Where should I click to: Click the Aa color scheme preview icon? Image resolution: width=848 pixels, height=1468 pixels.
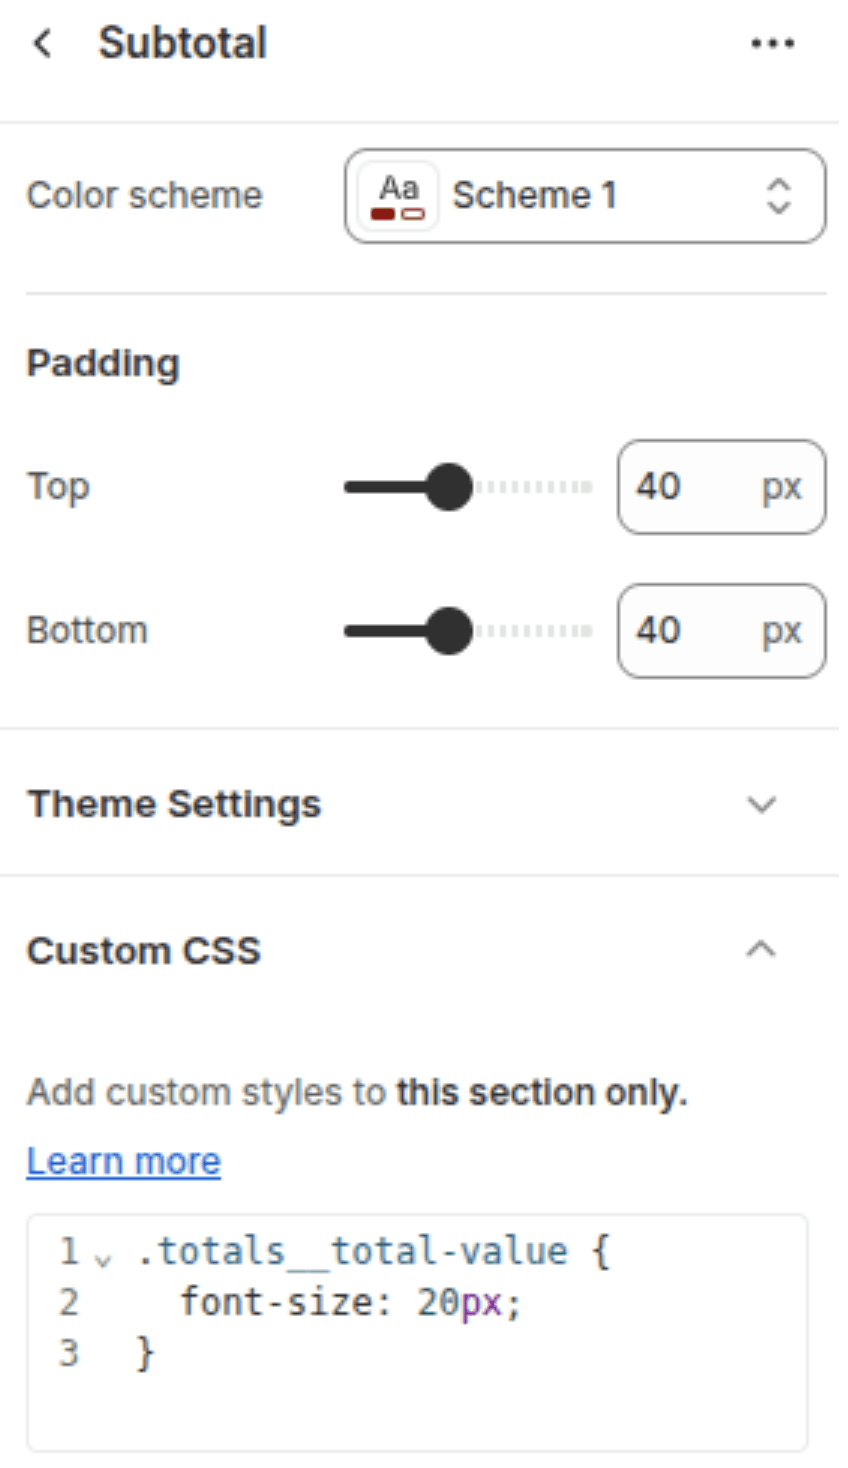[x=398, y=196]
